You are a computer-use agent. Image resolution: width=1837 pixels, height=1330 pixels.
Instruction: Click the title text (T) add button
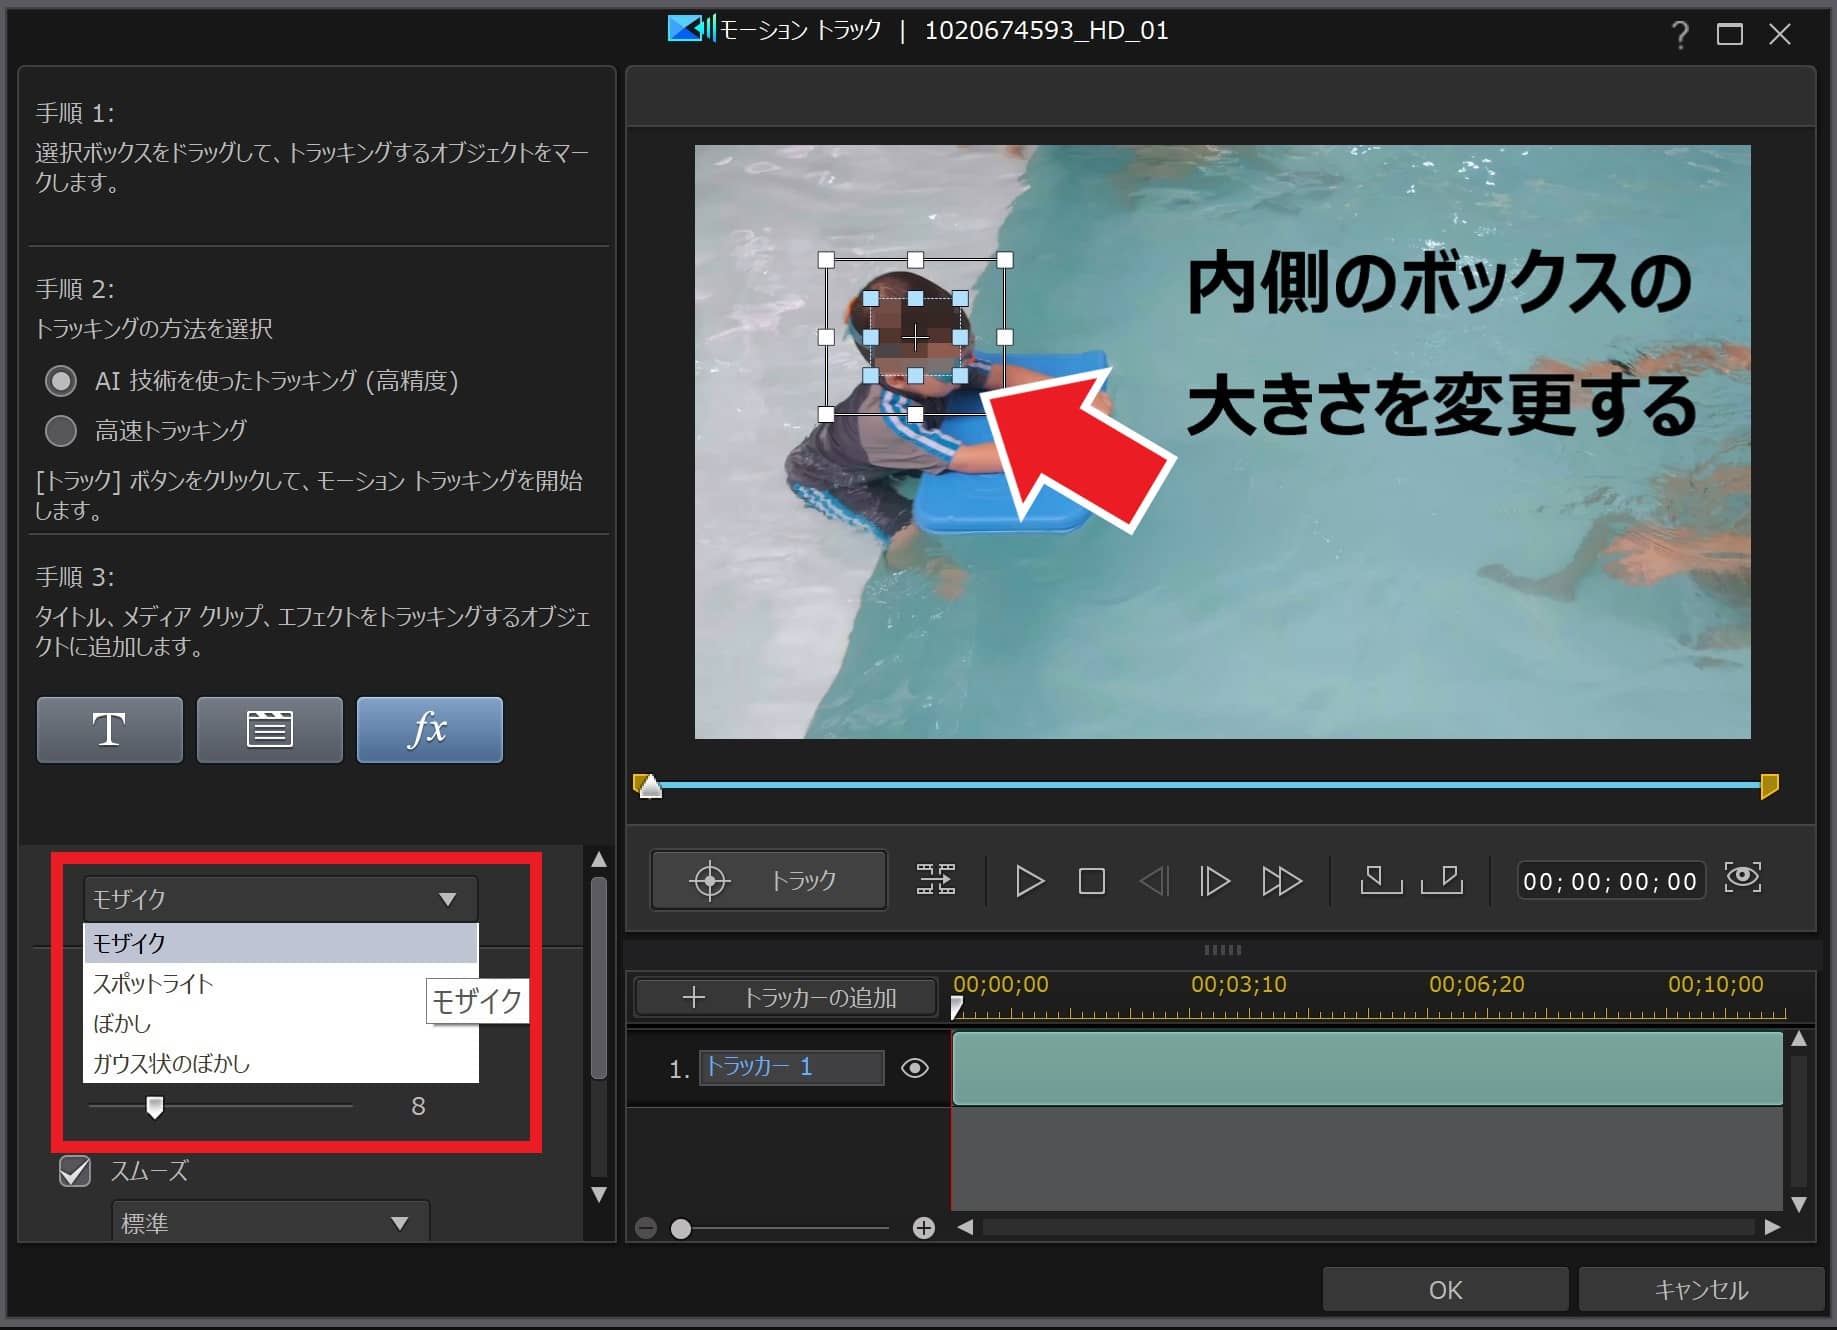pyautogui.click(x=109, y=730)
